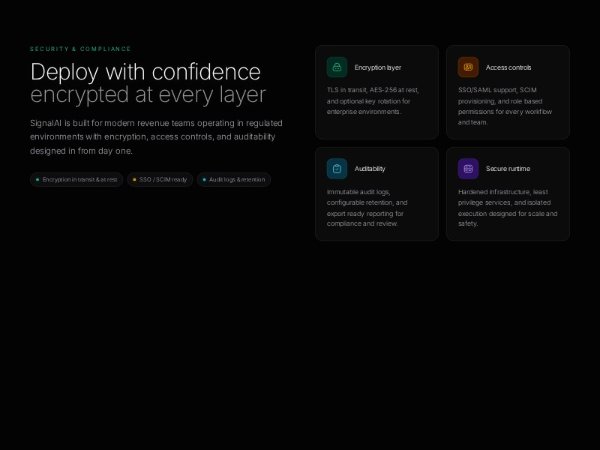Open the "Auditability" card title
This screenshot has height=450, width=600.
pos(370,169)
